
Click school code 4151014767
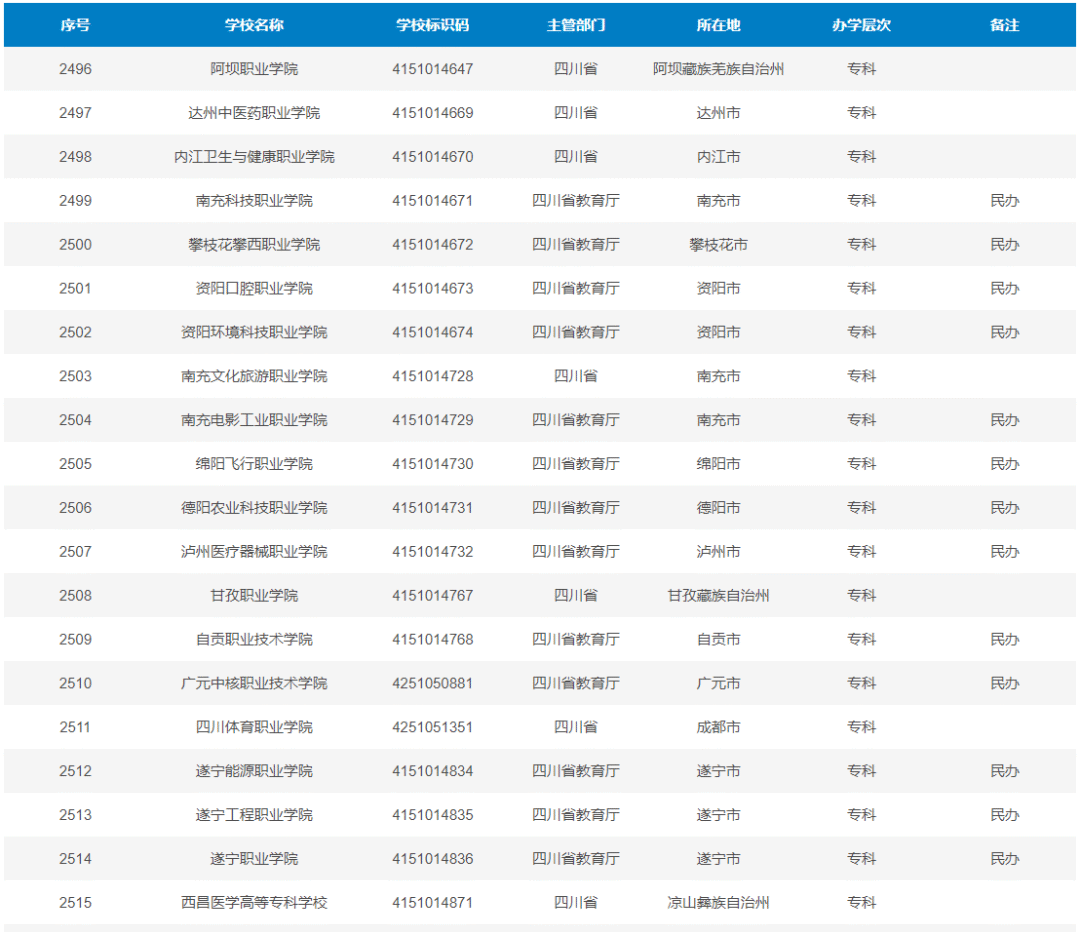tap(433, 595)
